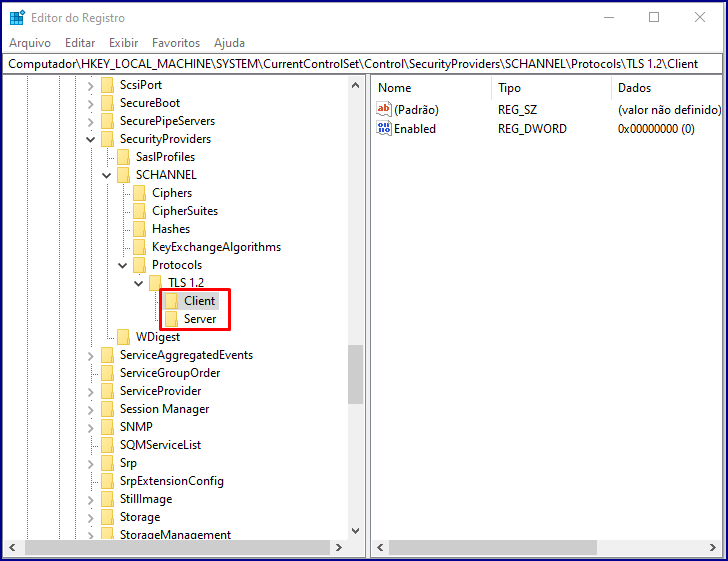Click the REG_DWORD type cell
The image size is (728, 561).
pos(532,129)
